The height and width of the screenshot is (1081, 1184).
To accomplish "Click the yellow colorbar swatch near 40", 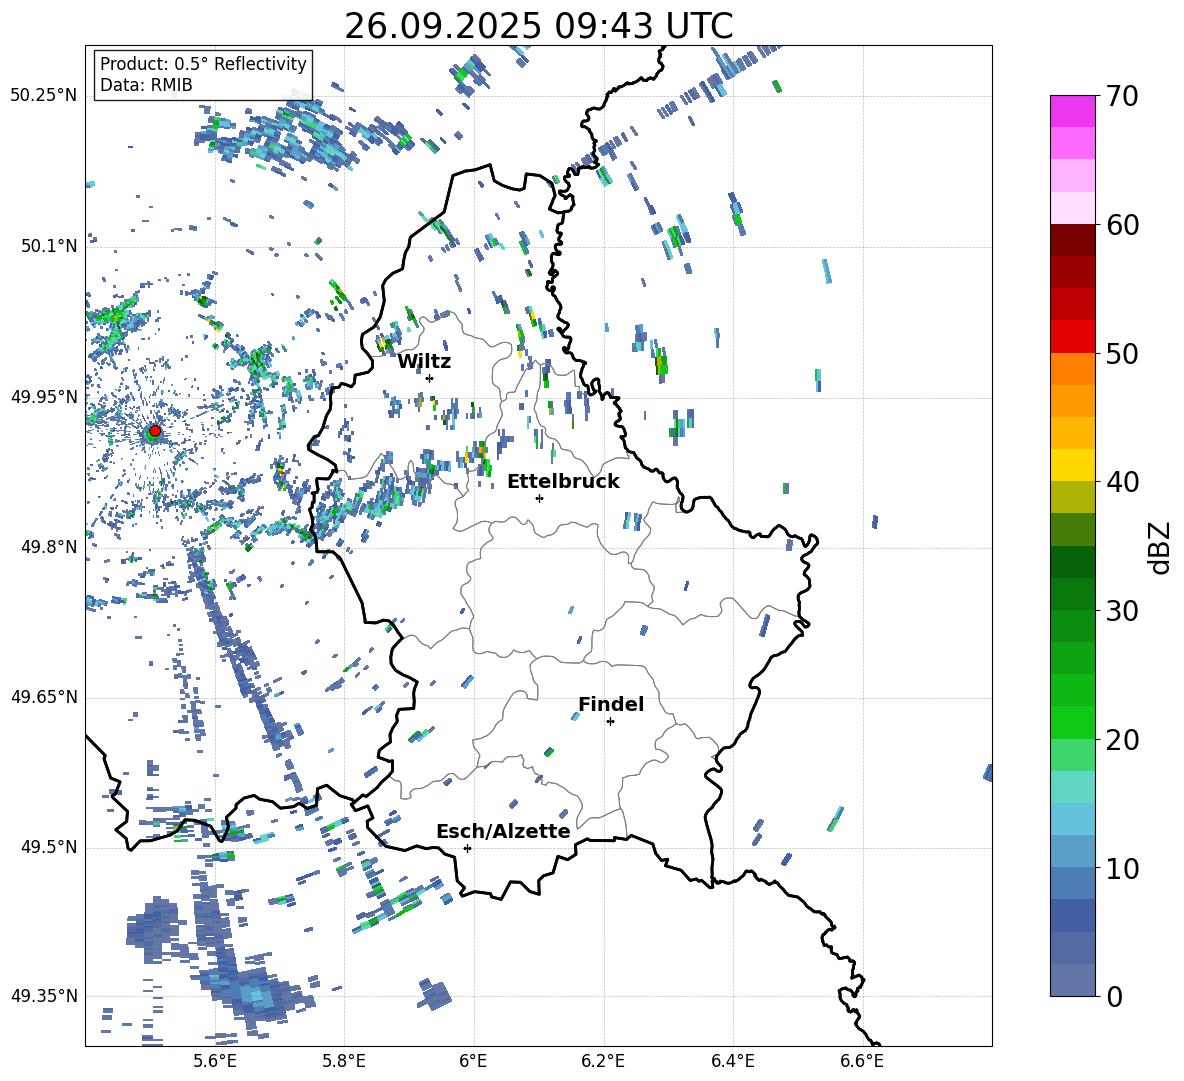I will click(x=1072, y=465).
